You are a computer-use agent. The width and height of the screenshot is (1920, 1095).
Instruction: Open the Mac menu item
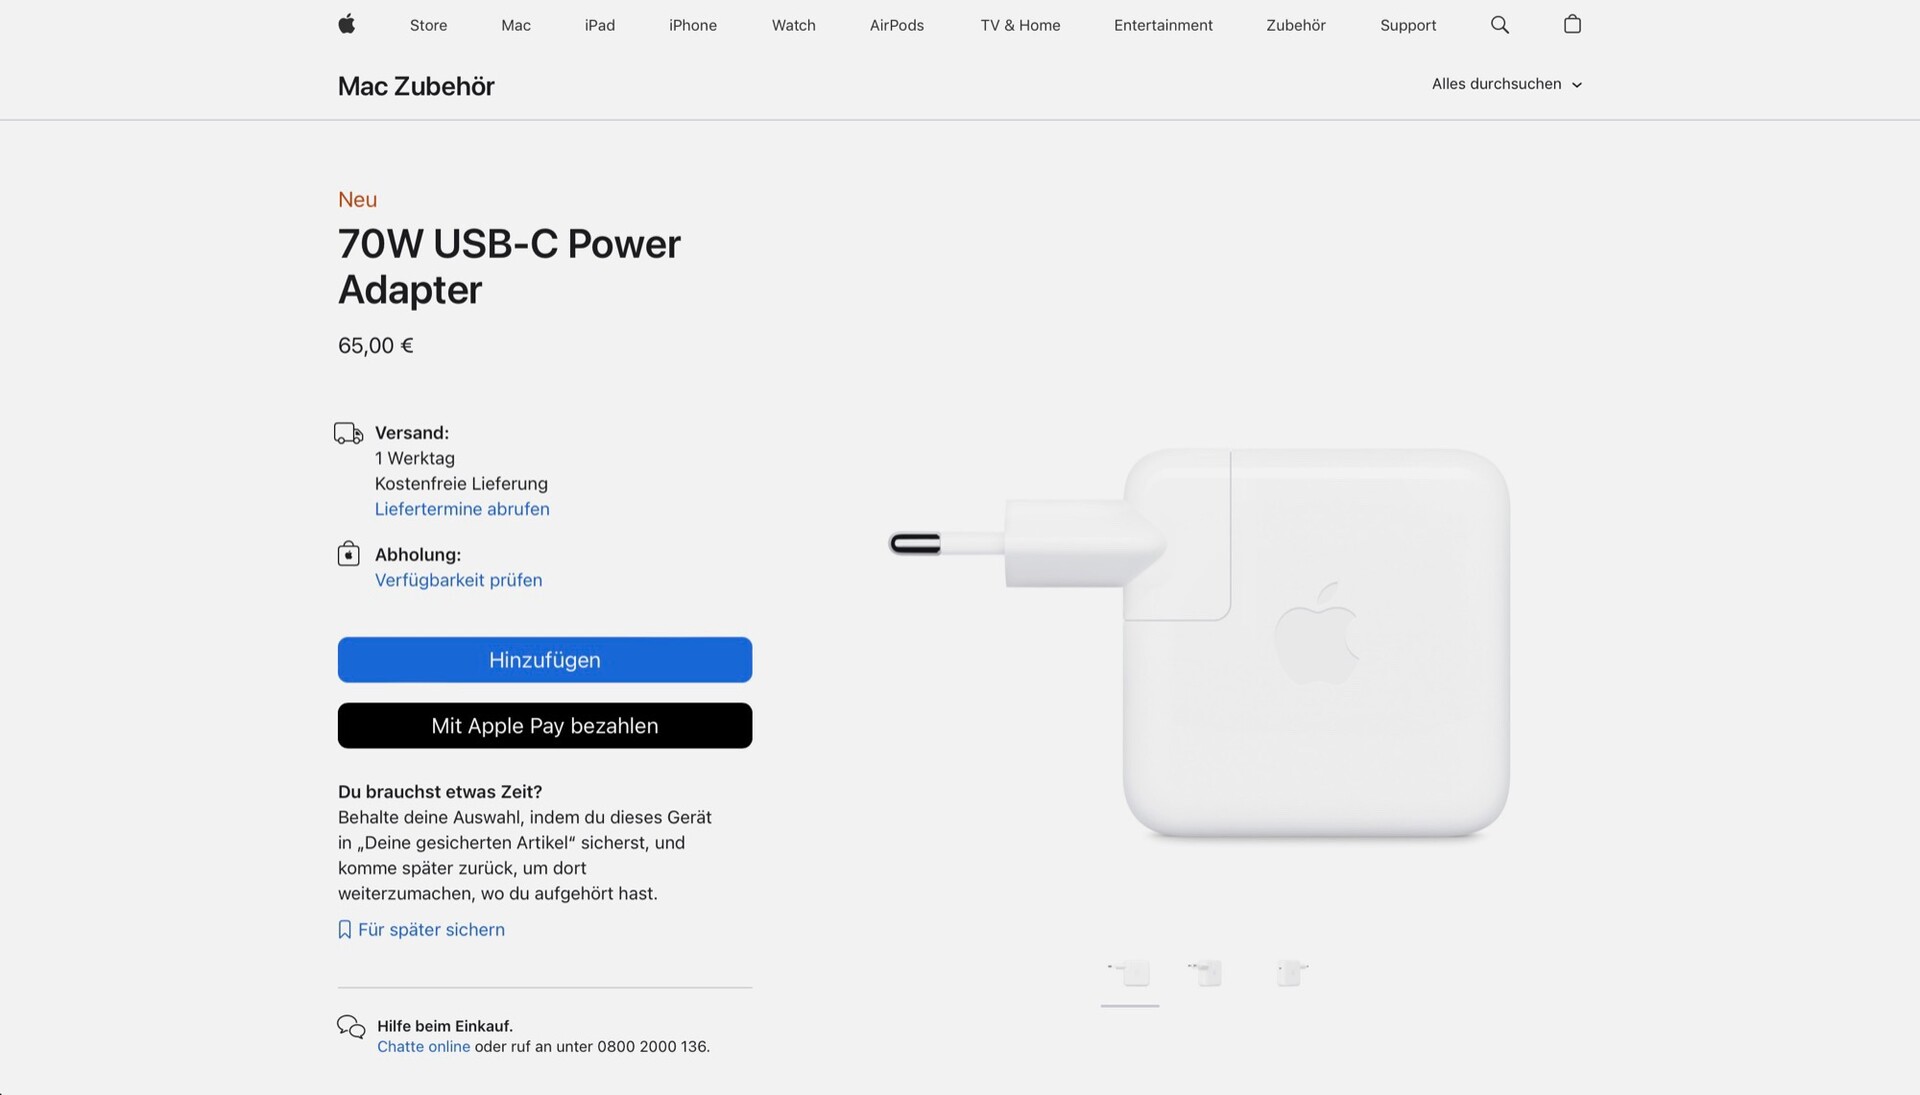coord(516,25)
